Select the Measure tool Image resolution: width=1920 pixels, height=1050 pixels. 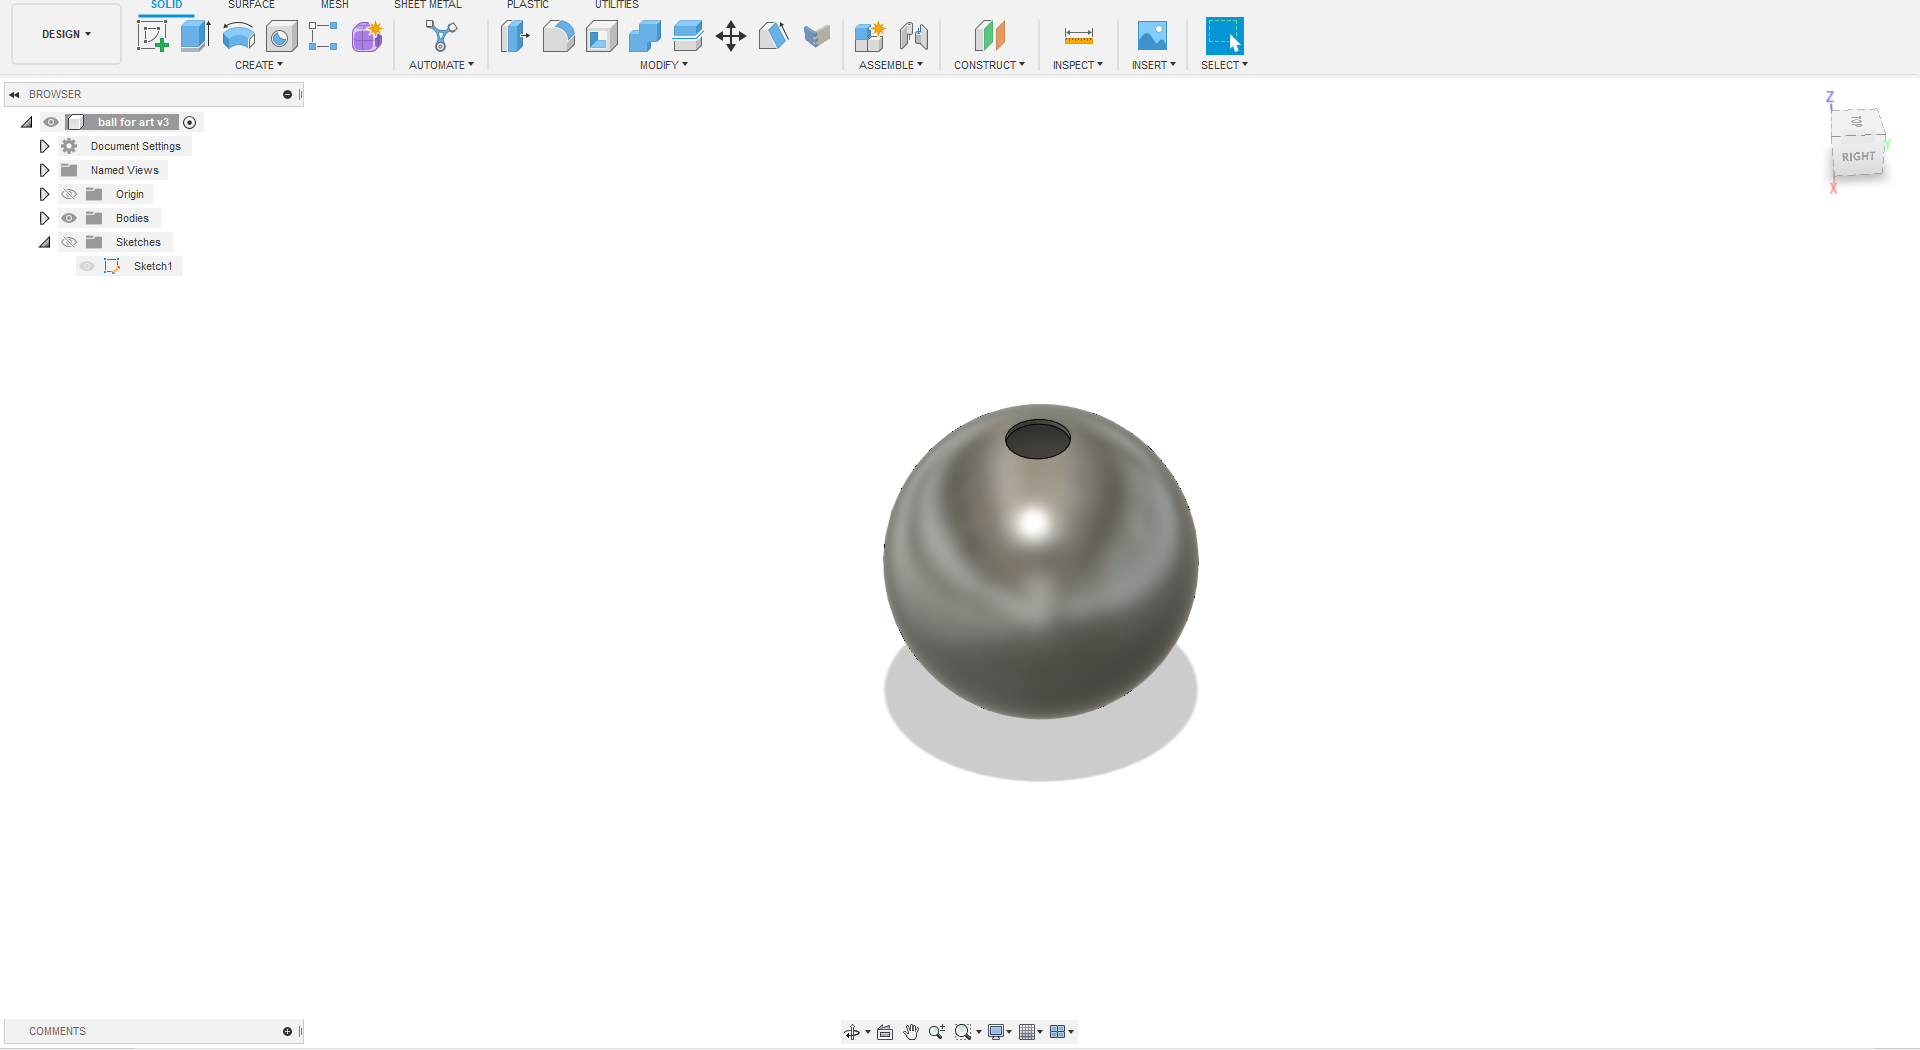[x=1078, y=37]
